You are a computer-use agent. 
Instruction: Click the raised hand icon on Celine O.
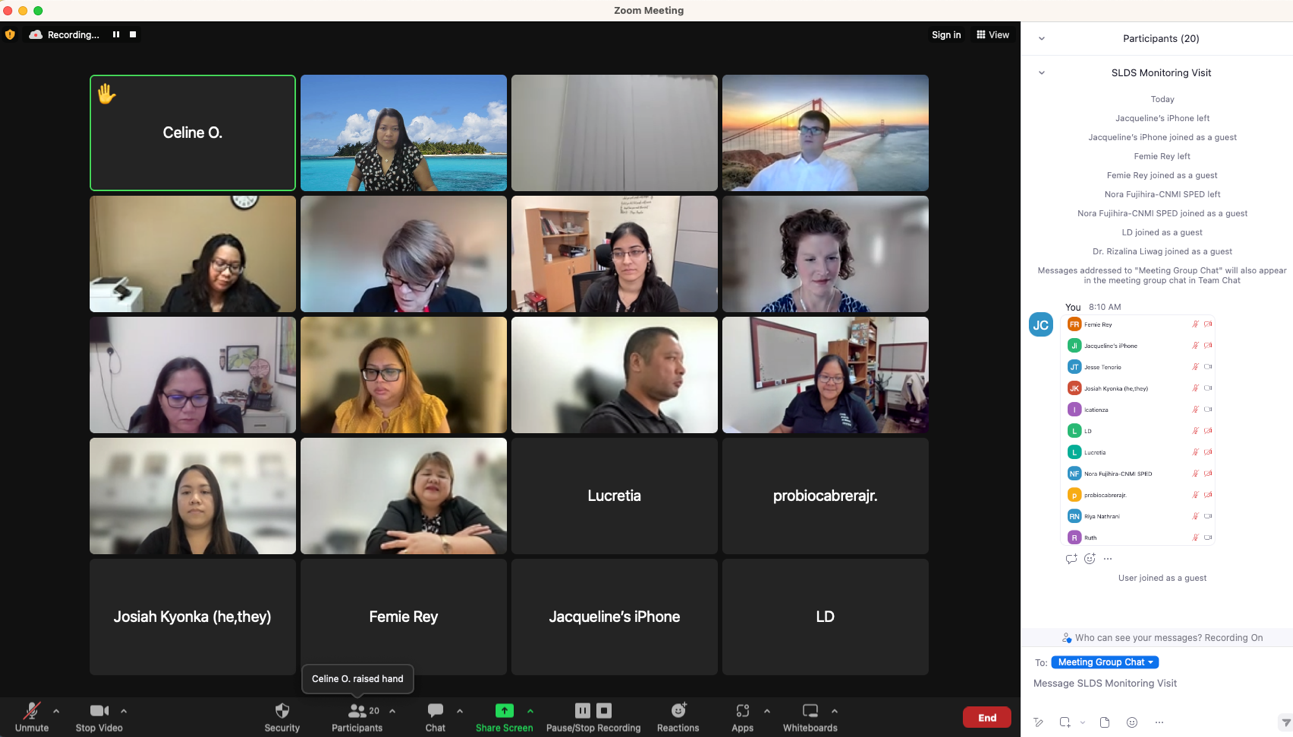pyautogui.click(x=106, y=94)
